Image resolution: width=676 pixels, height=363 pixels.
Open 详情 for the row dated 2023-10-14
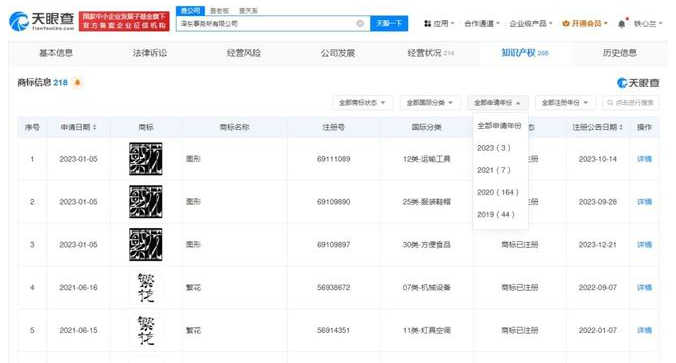click(644, 159)
